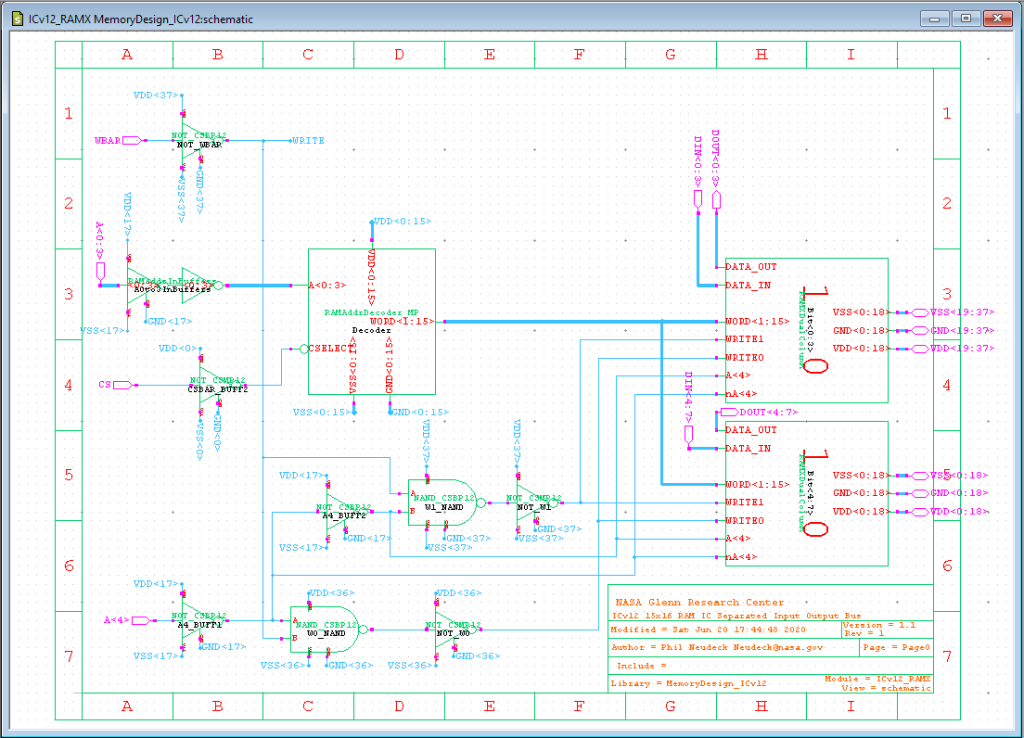Viewport: 1024px width, 738px height.
Task: Click the VDD<0> label above CSBAR_BUFF2
Action: [177, 348]
